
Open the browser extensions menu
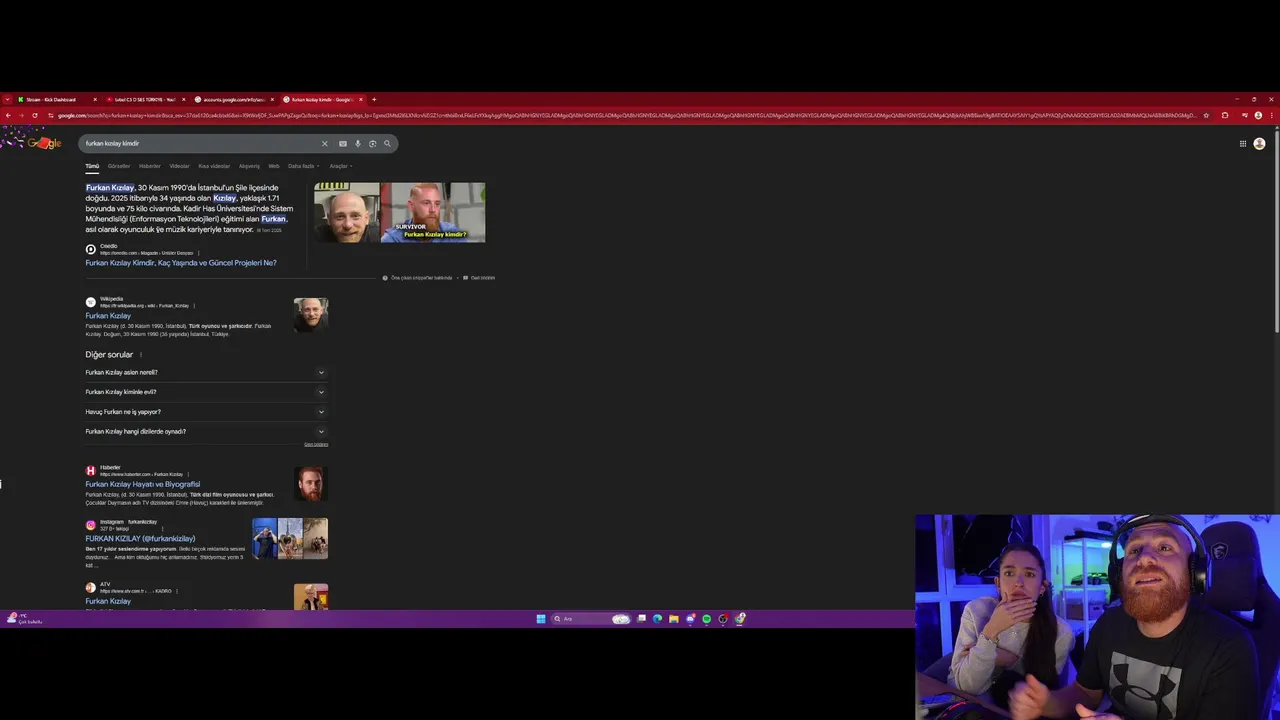pos(1225,115)
